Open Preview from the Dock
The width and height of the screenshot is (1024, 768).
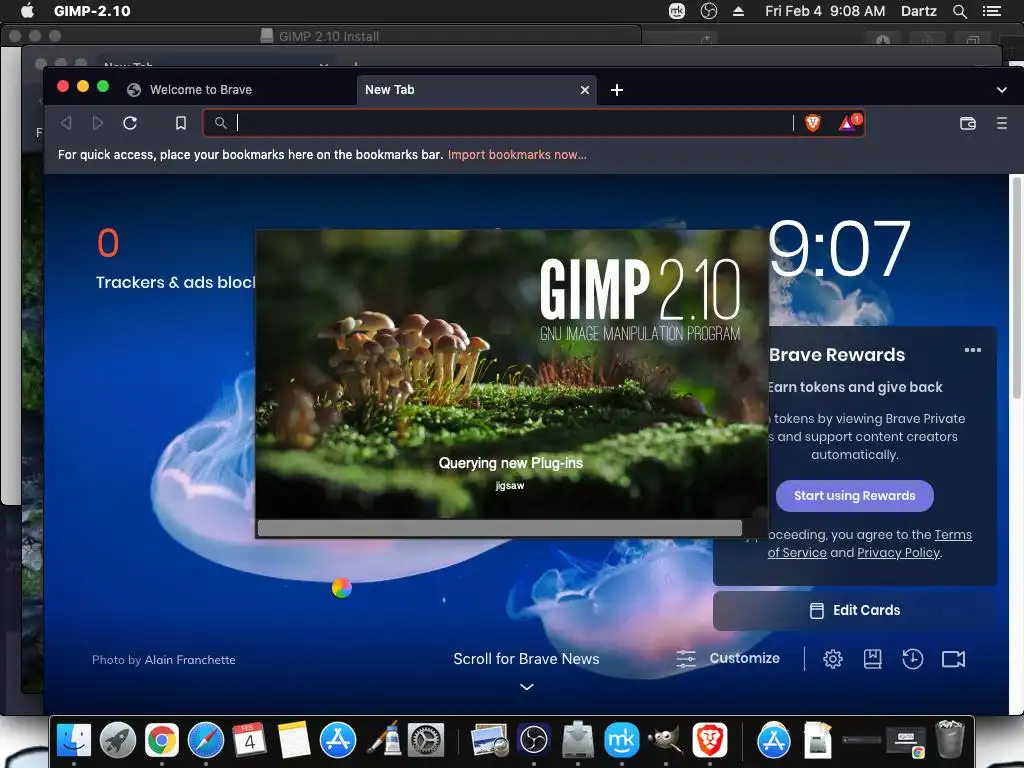(x=490, y=740)
